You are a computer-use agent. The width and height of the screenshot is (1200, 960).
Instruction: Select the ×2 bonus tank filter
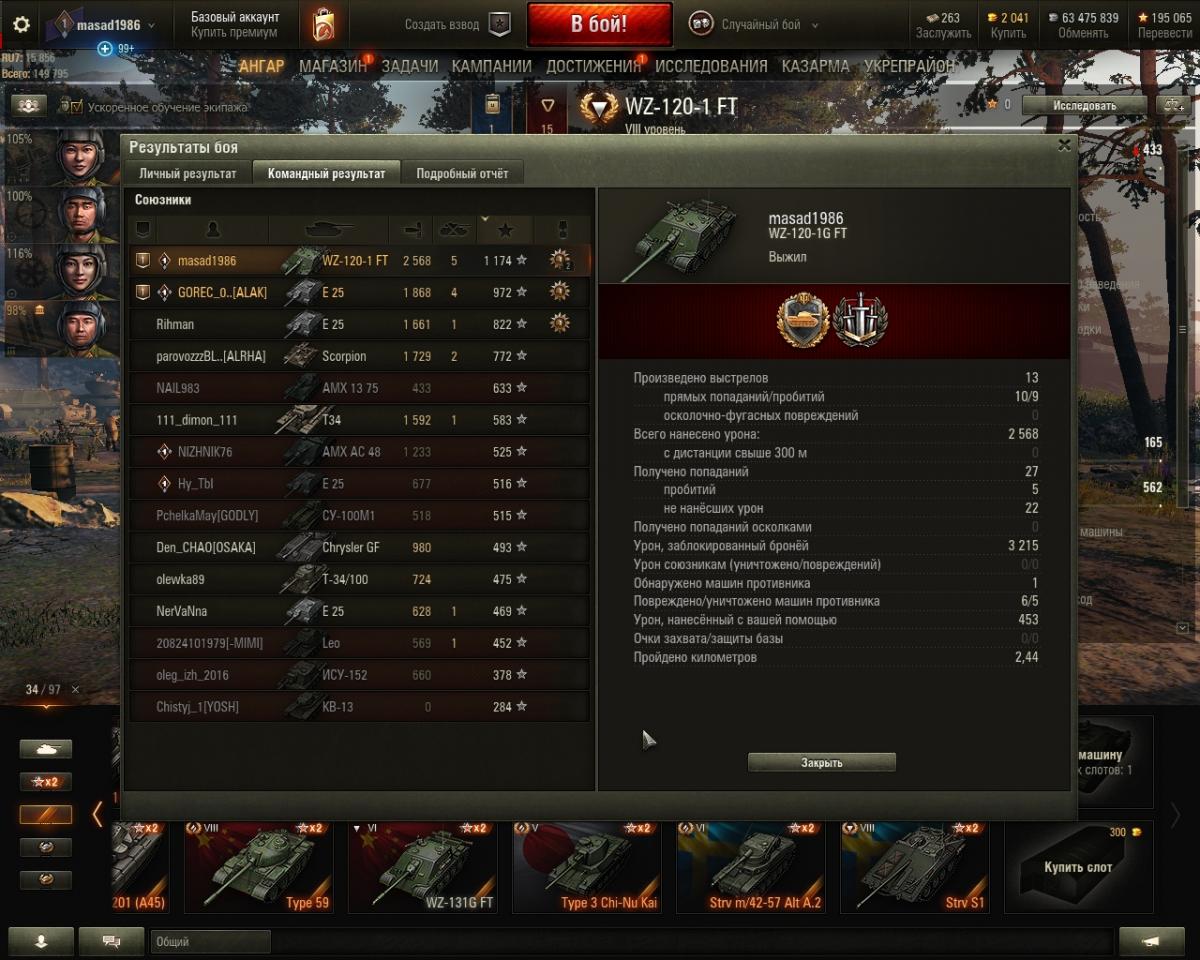[46, 781]
